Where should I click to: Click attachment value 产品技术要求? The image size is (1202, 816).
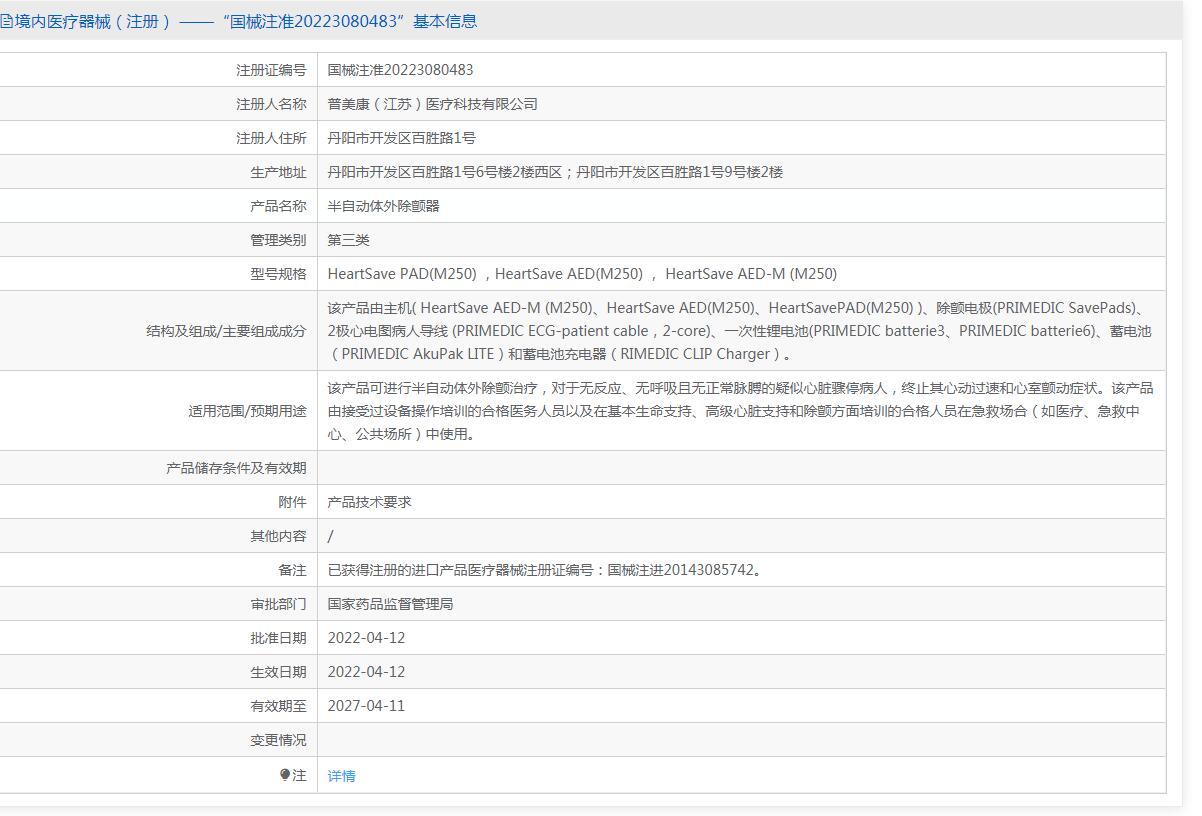point(369,502)
